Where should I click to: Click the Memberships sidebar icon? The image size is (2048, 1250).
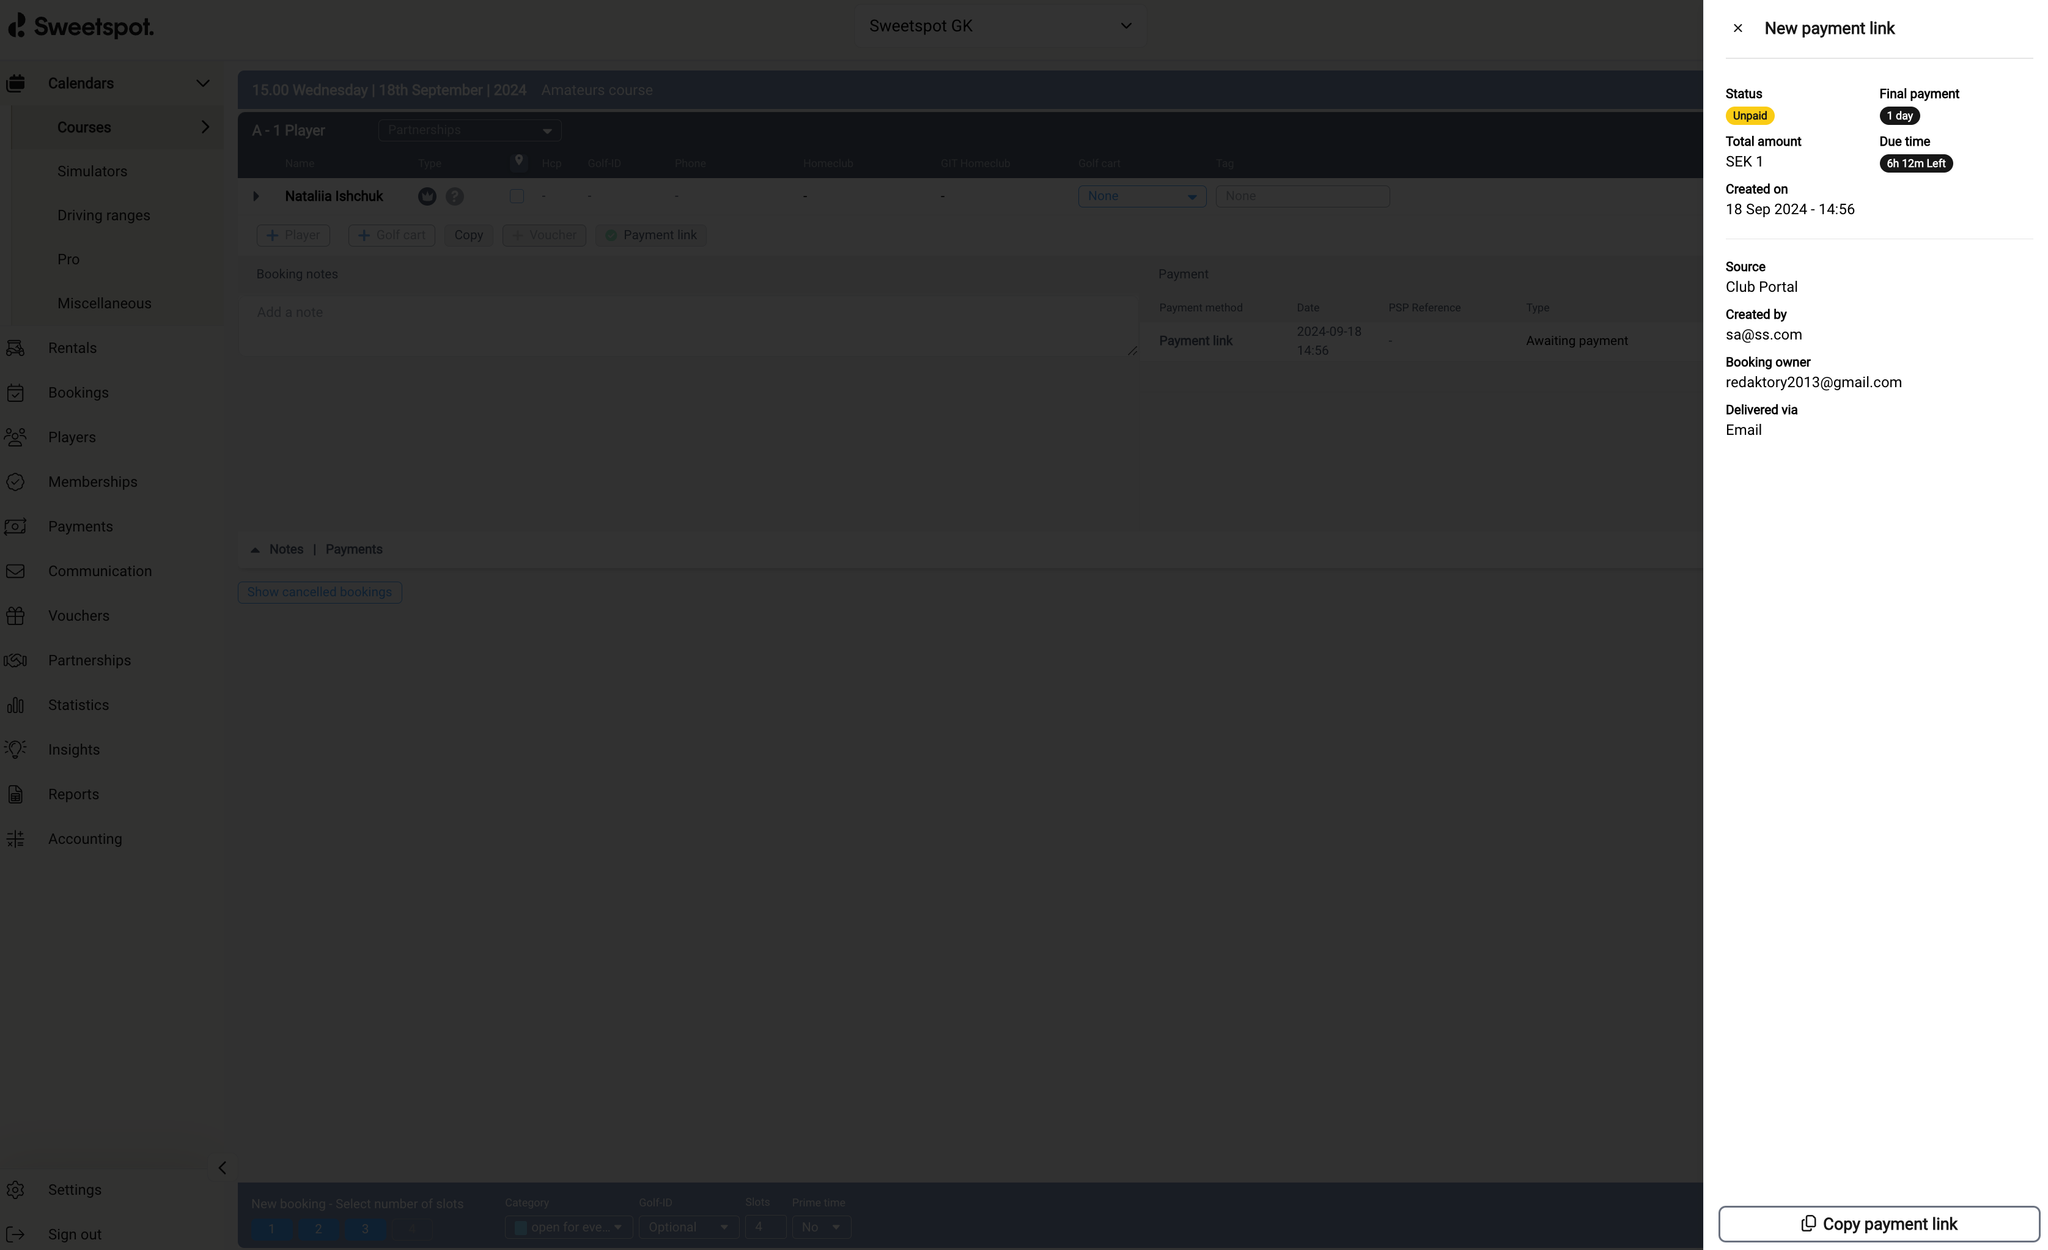(x=16, y=482)
